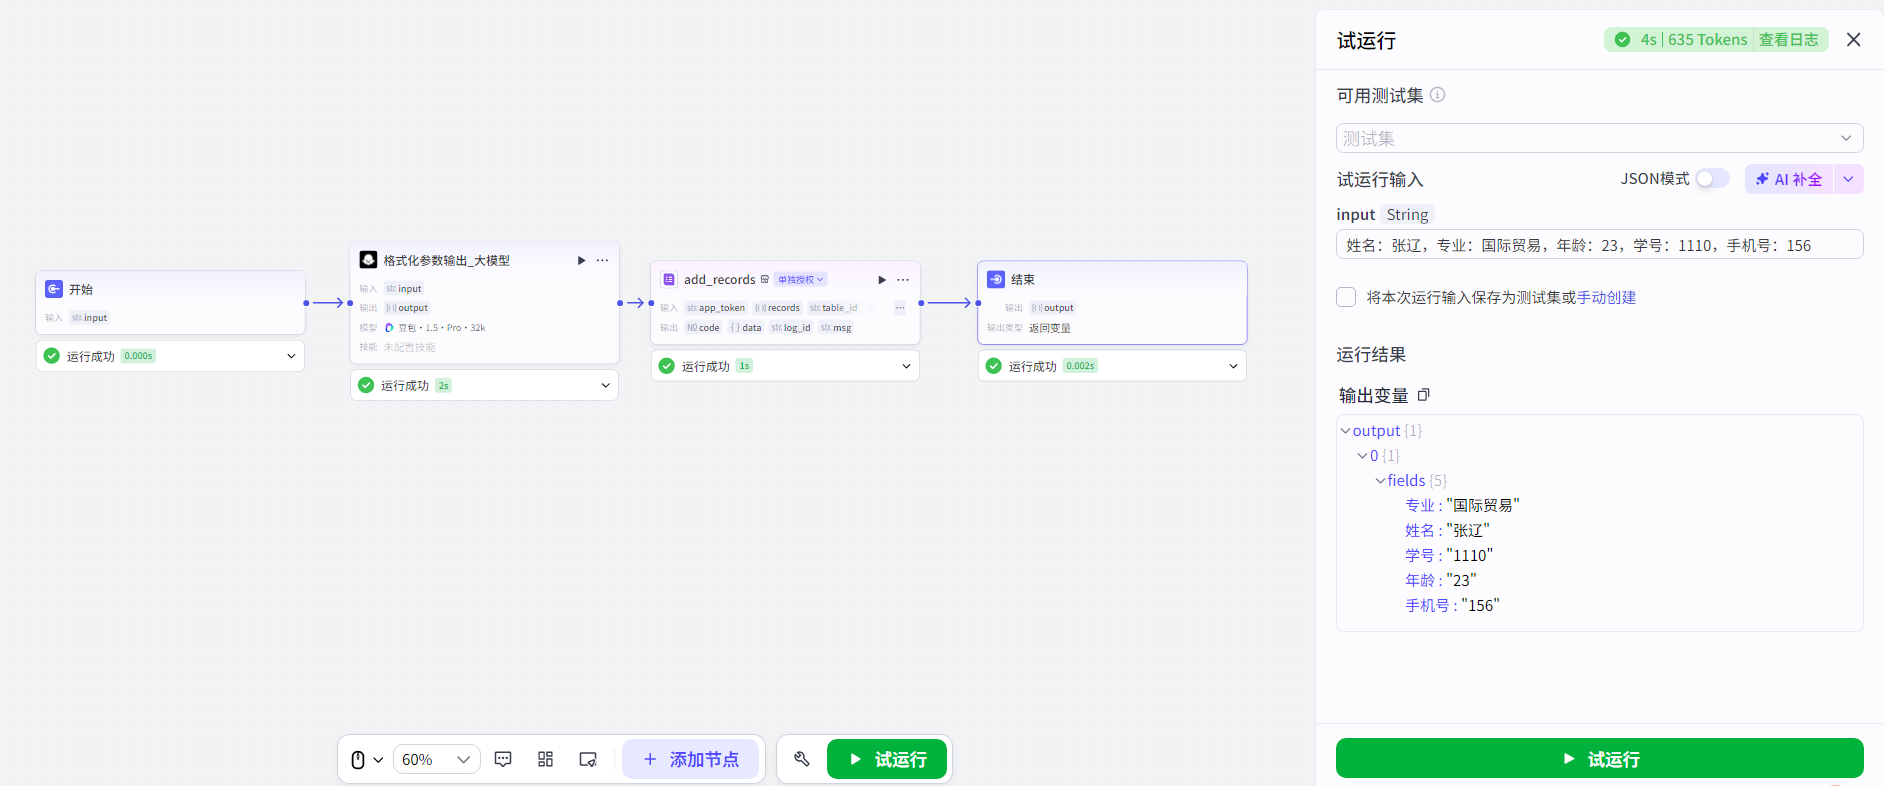Open the 查看日志 link in the header
1884x786 pixels.
(x=1788, y=40)
